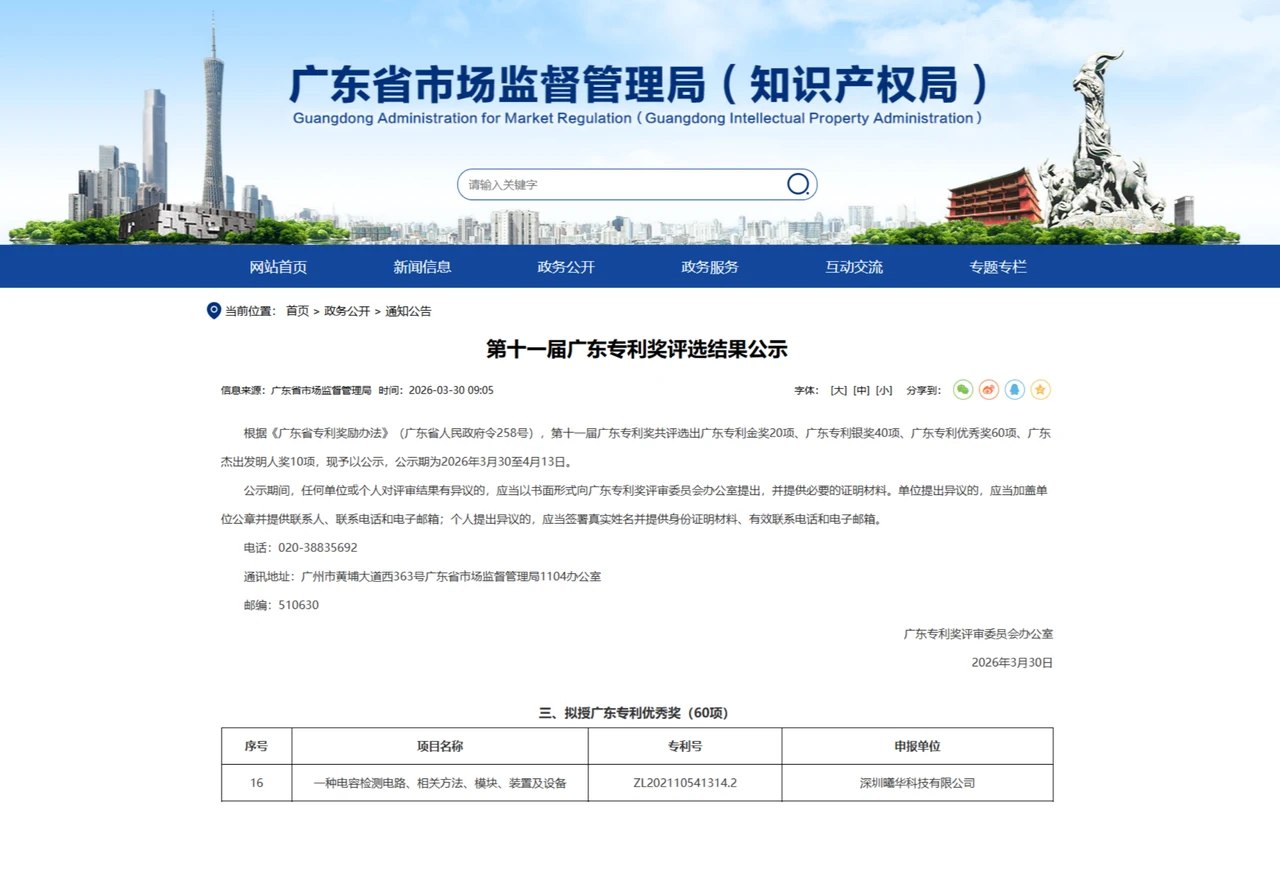Click the search magnifier icon
This screenshot has width=1280, height=888.
click(798, 184)
